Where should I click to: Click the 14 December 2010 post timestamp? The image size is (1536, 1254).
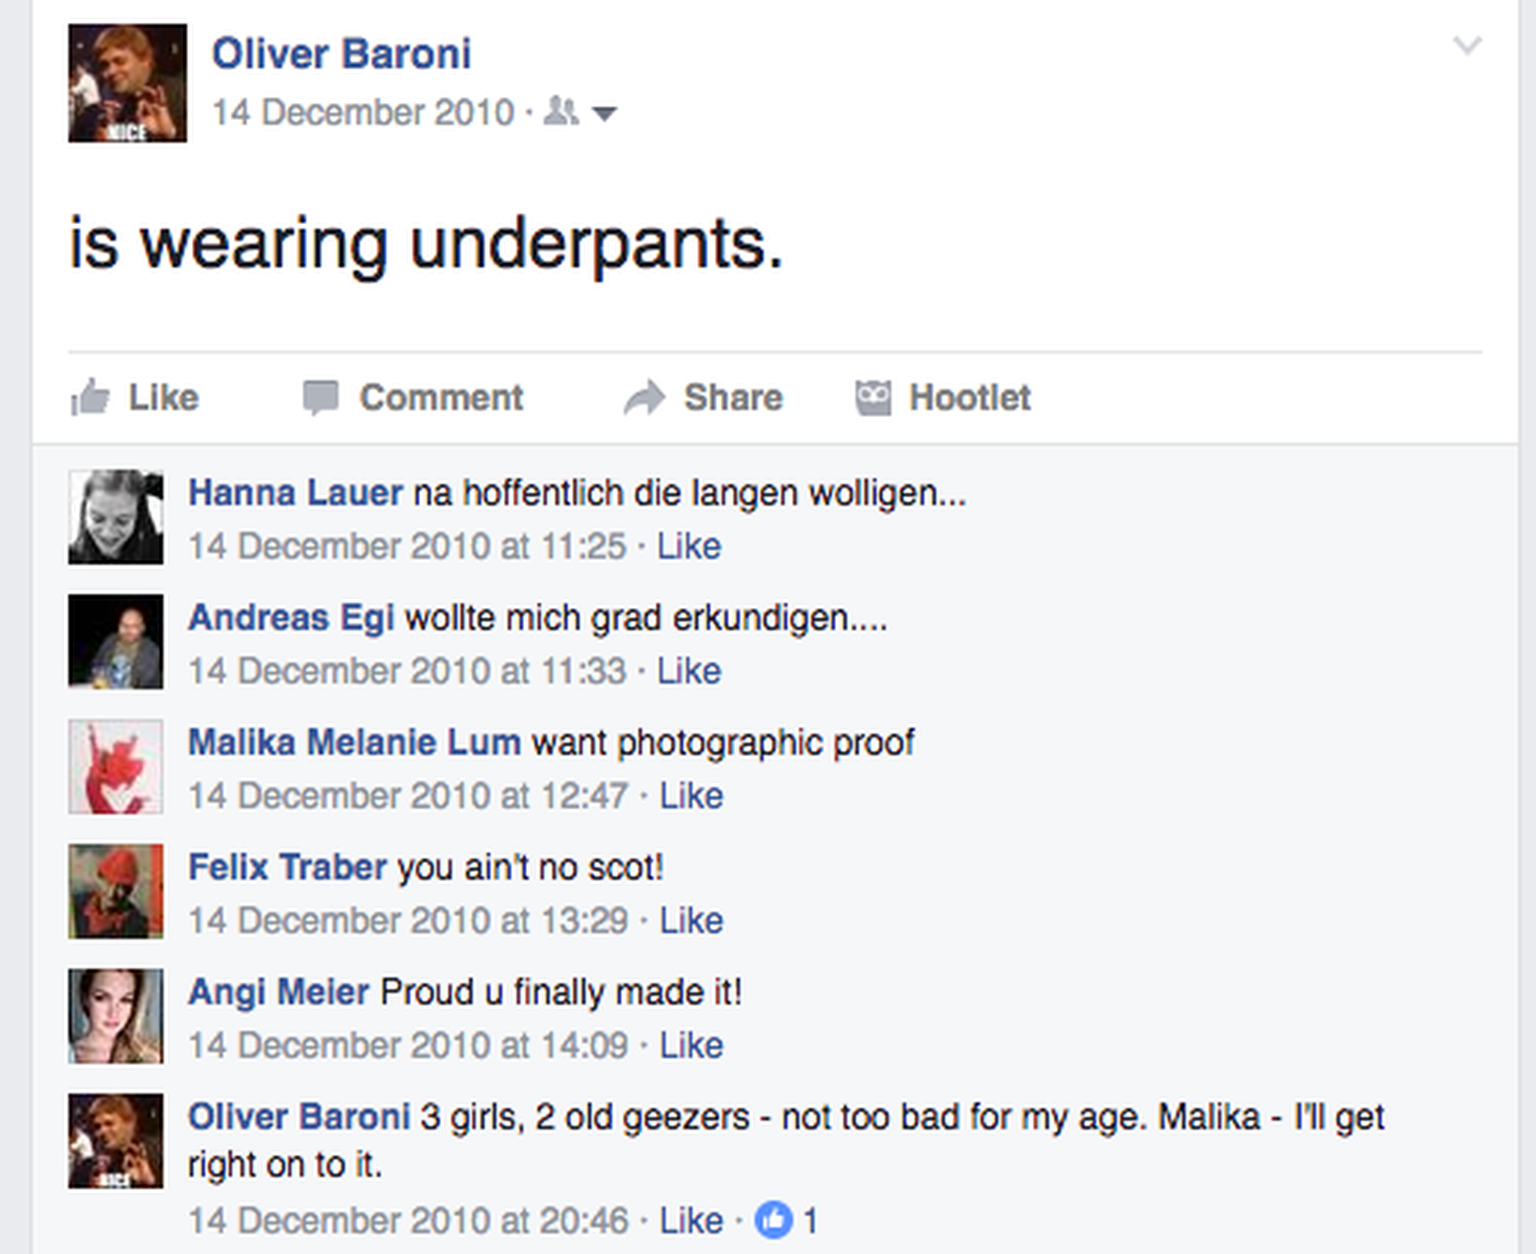(x=362, y=112)
